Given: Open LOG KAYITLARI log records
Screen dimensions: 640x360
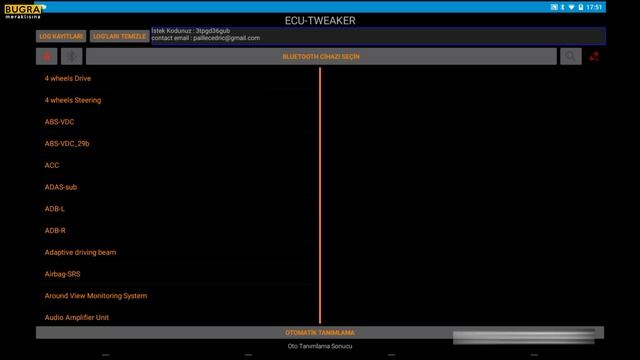Looking at the screenshot, I should click(x=61, y=36).
